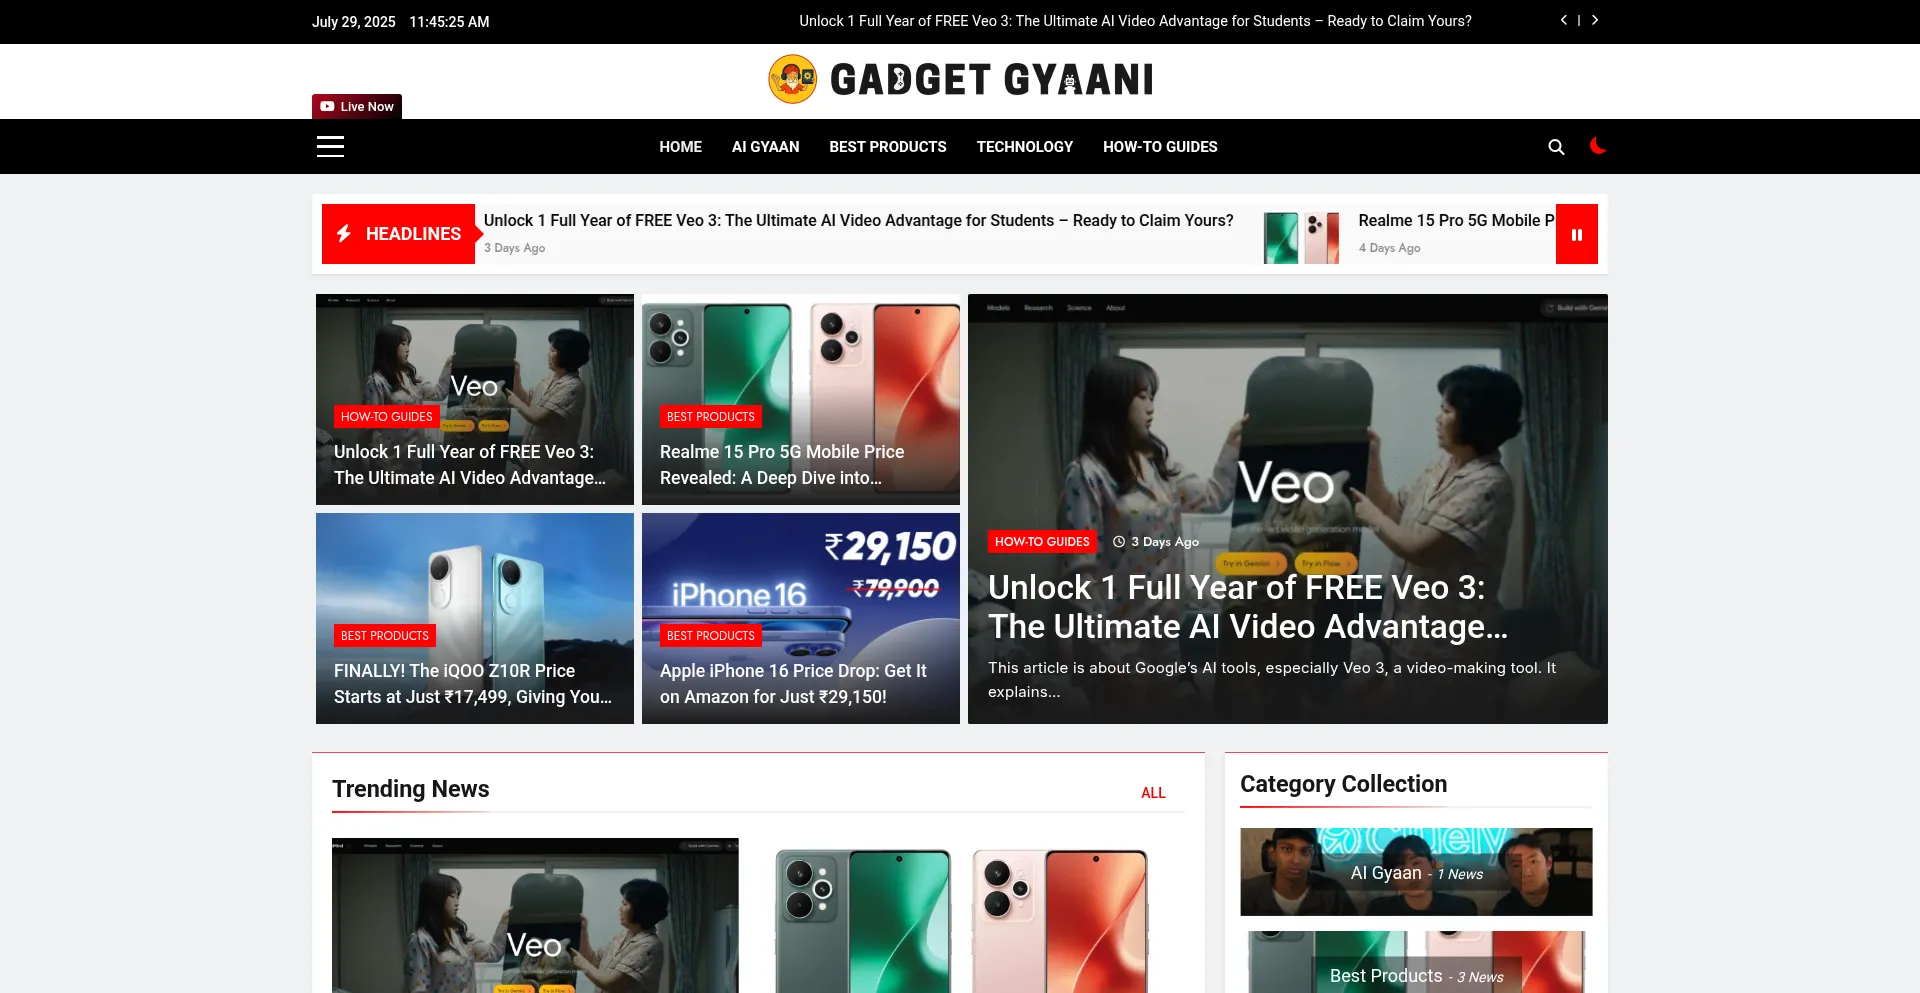
Task: Open the TECHNOLOGY menu item
Action: tap(1024, 147)
